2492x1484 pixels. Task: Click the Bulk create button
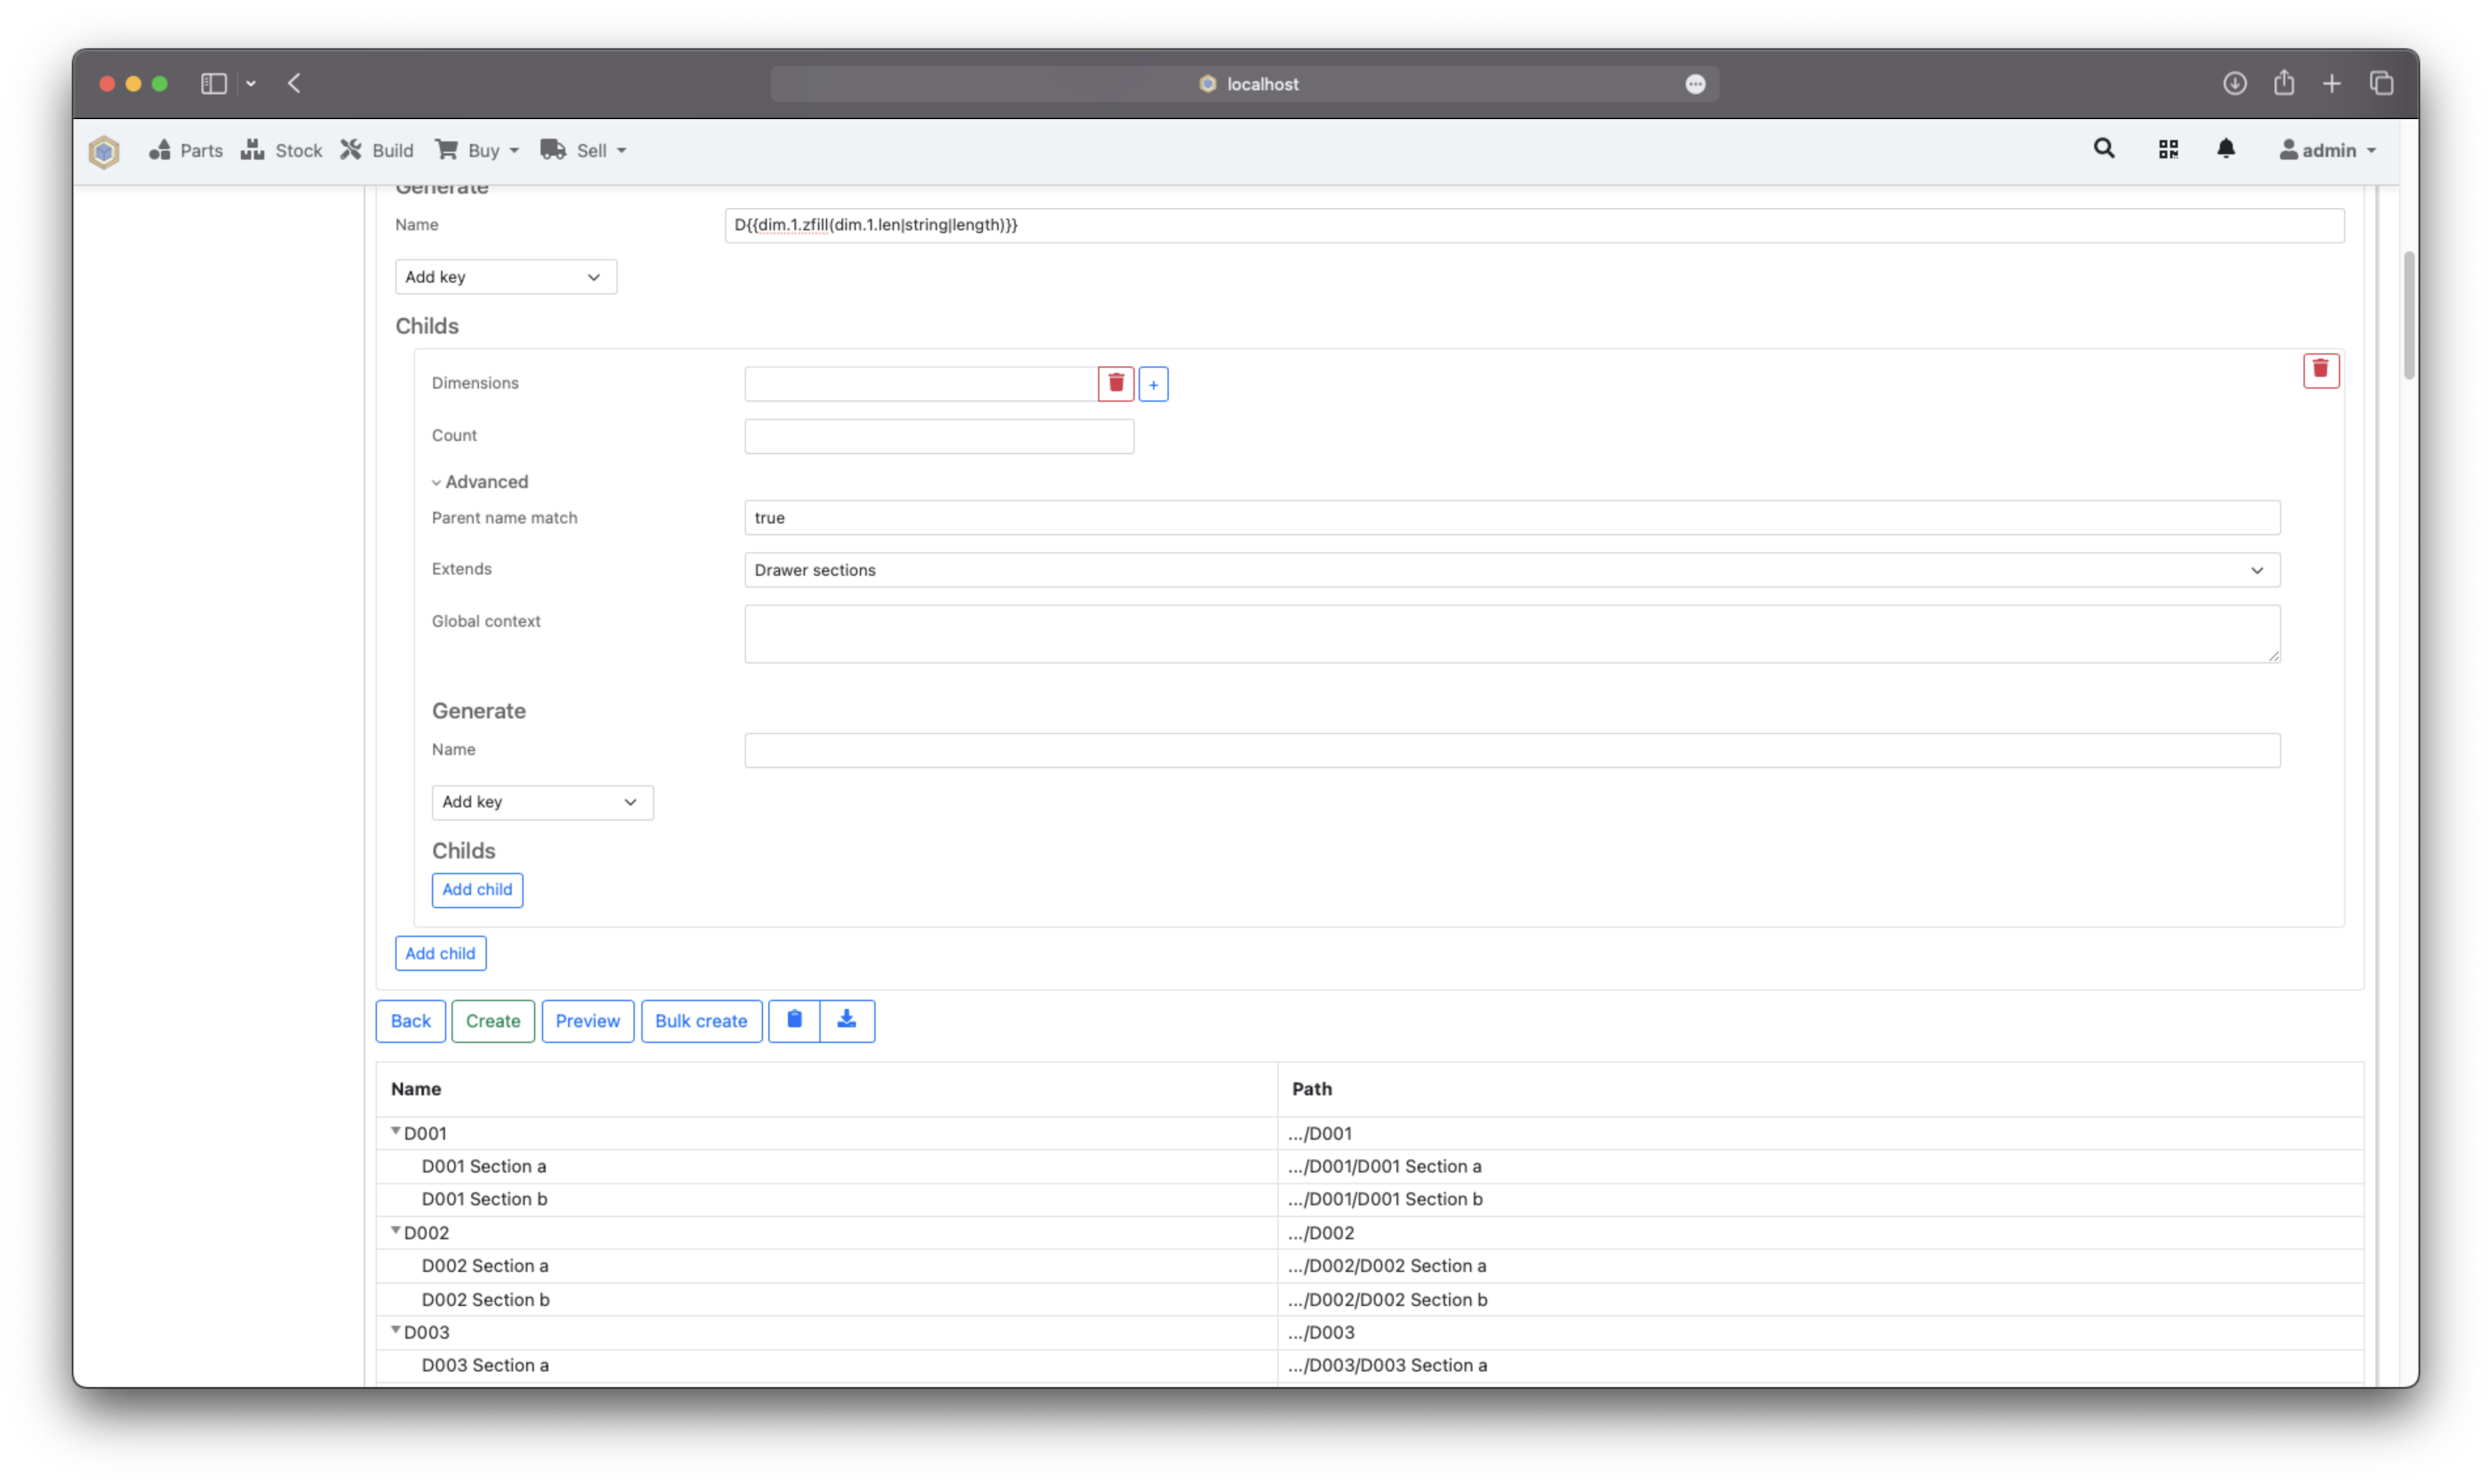point(701,1020)
